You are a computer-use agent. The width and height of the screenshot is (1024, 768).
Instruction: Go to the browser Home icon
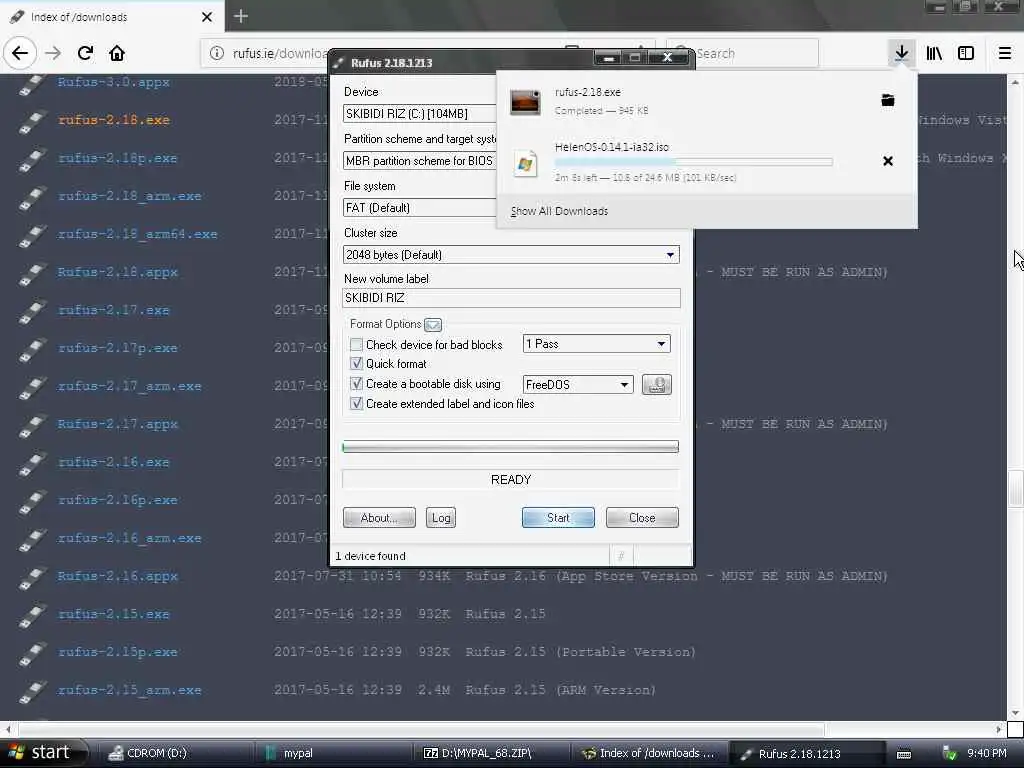coord(117,53)
